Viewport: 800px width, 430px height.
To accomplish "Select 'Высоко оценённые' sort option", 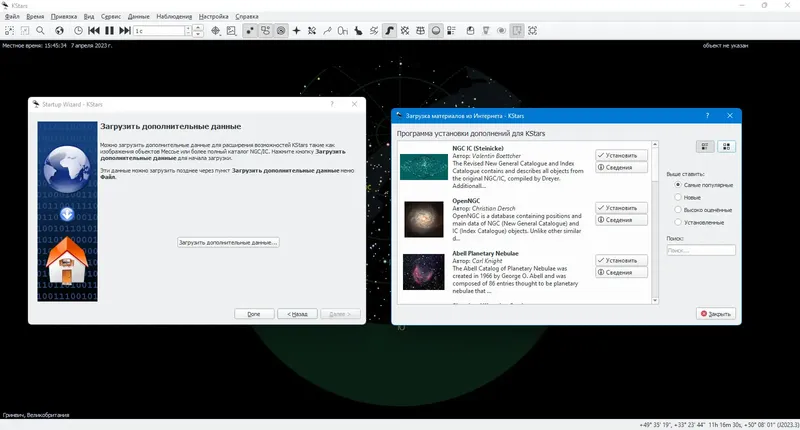I will tap(703, 210).
